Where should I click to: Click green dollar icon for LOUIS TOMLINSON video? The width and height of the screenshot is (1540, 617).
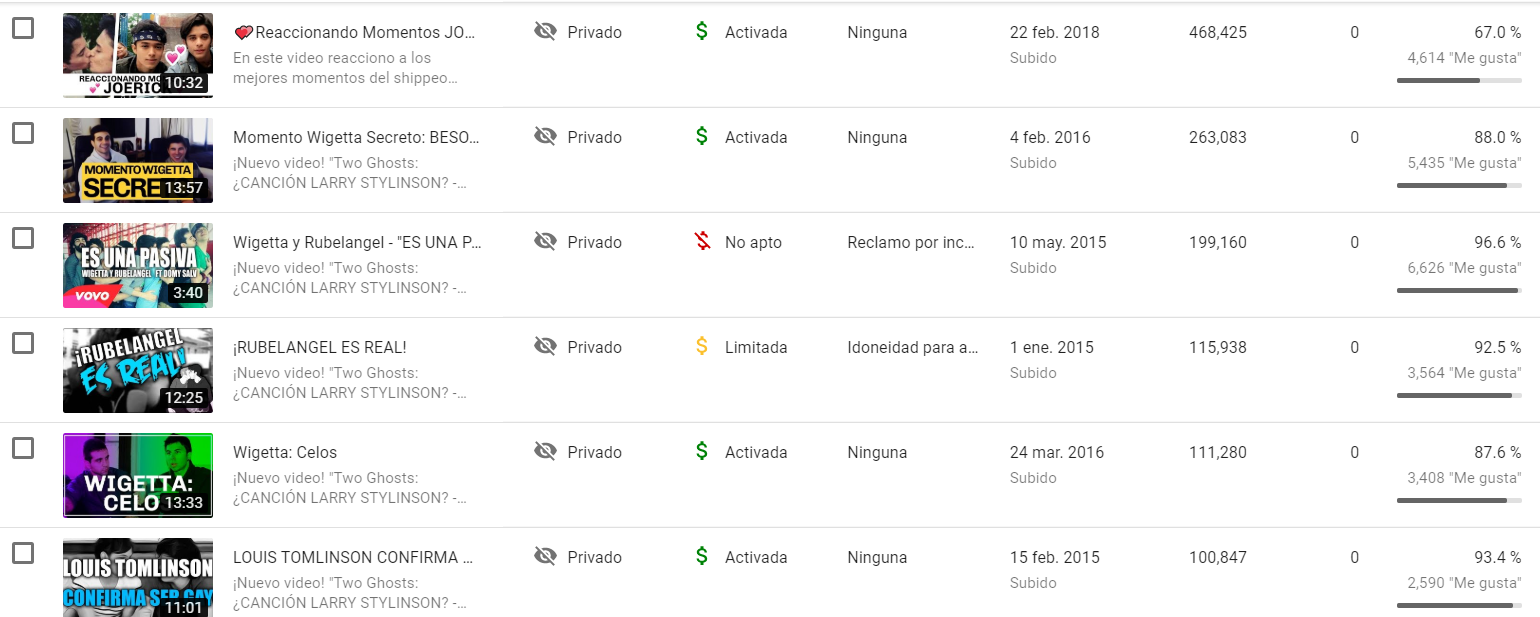pos(702,557)
